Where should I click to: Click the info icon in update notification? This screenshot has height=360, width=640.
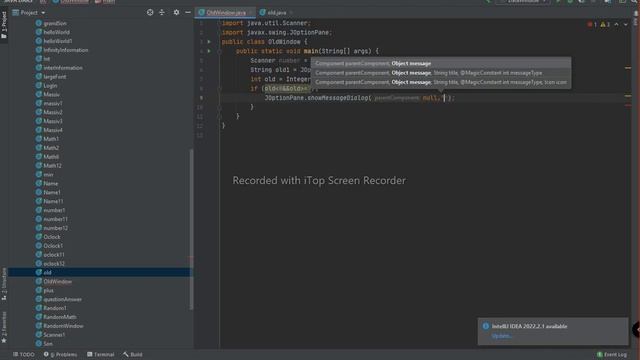click(x=485, y=326)
